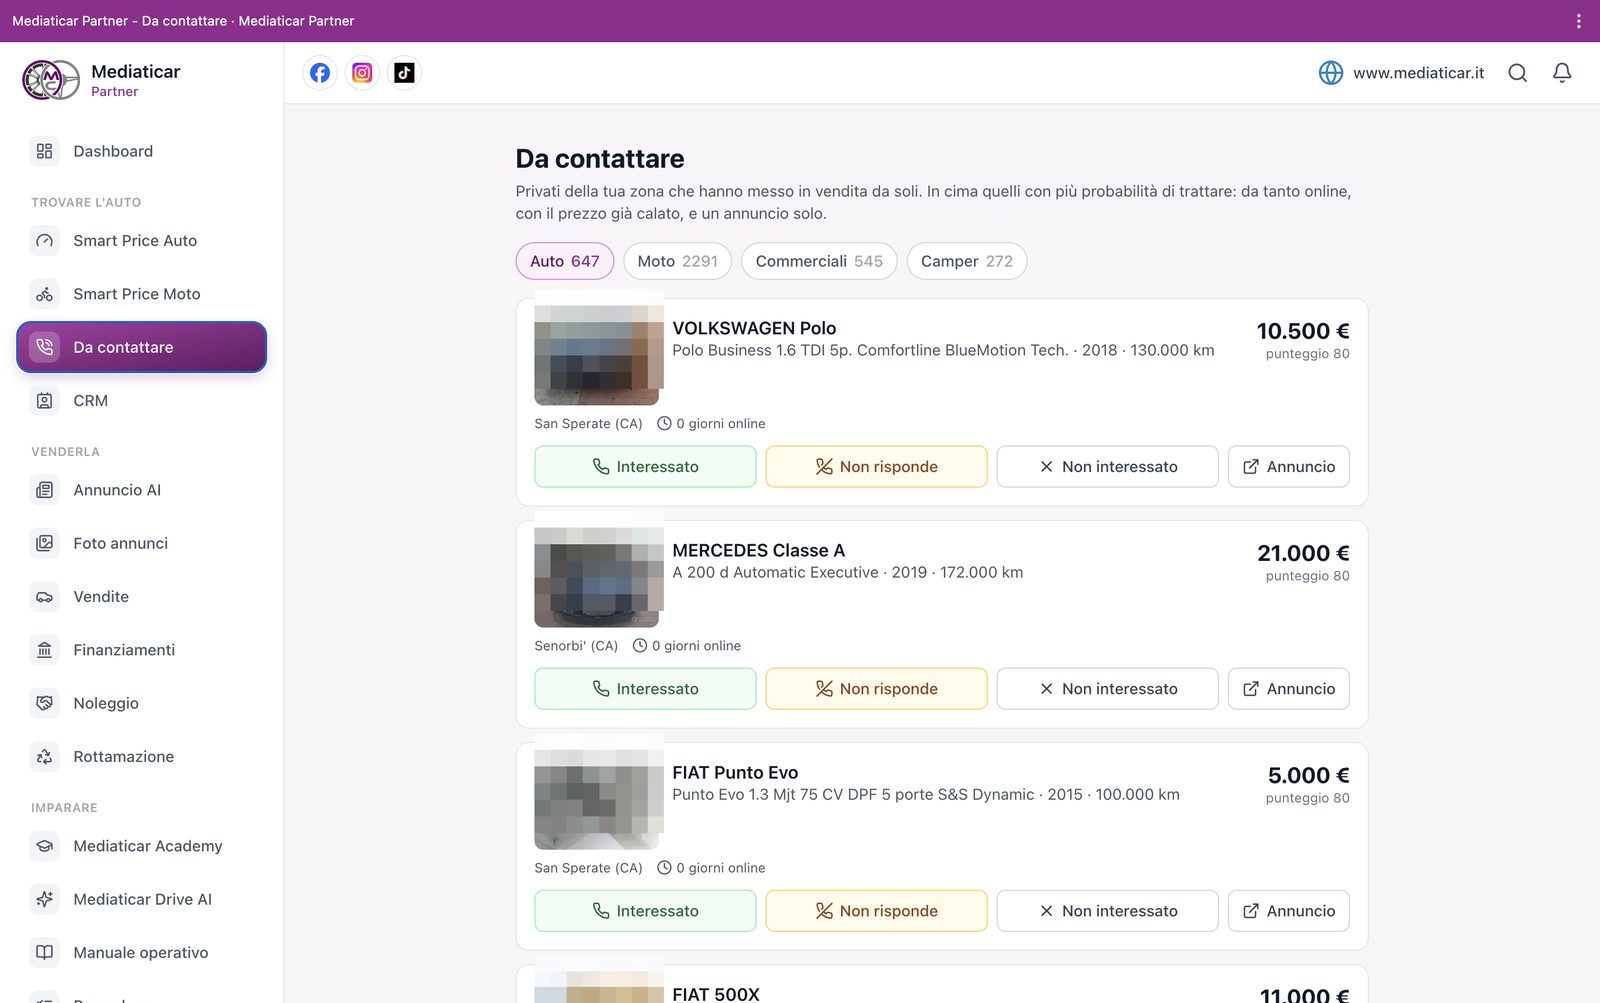1600x1003 pixels.
Task: Mark the Mercedes Classe A seller as Interessato
Action: click(x=645, y=689)
